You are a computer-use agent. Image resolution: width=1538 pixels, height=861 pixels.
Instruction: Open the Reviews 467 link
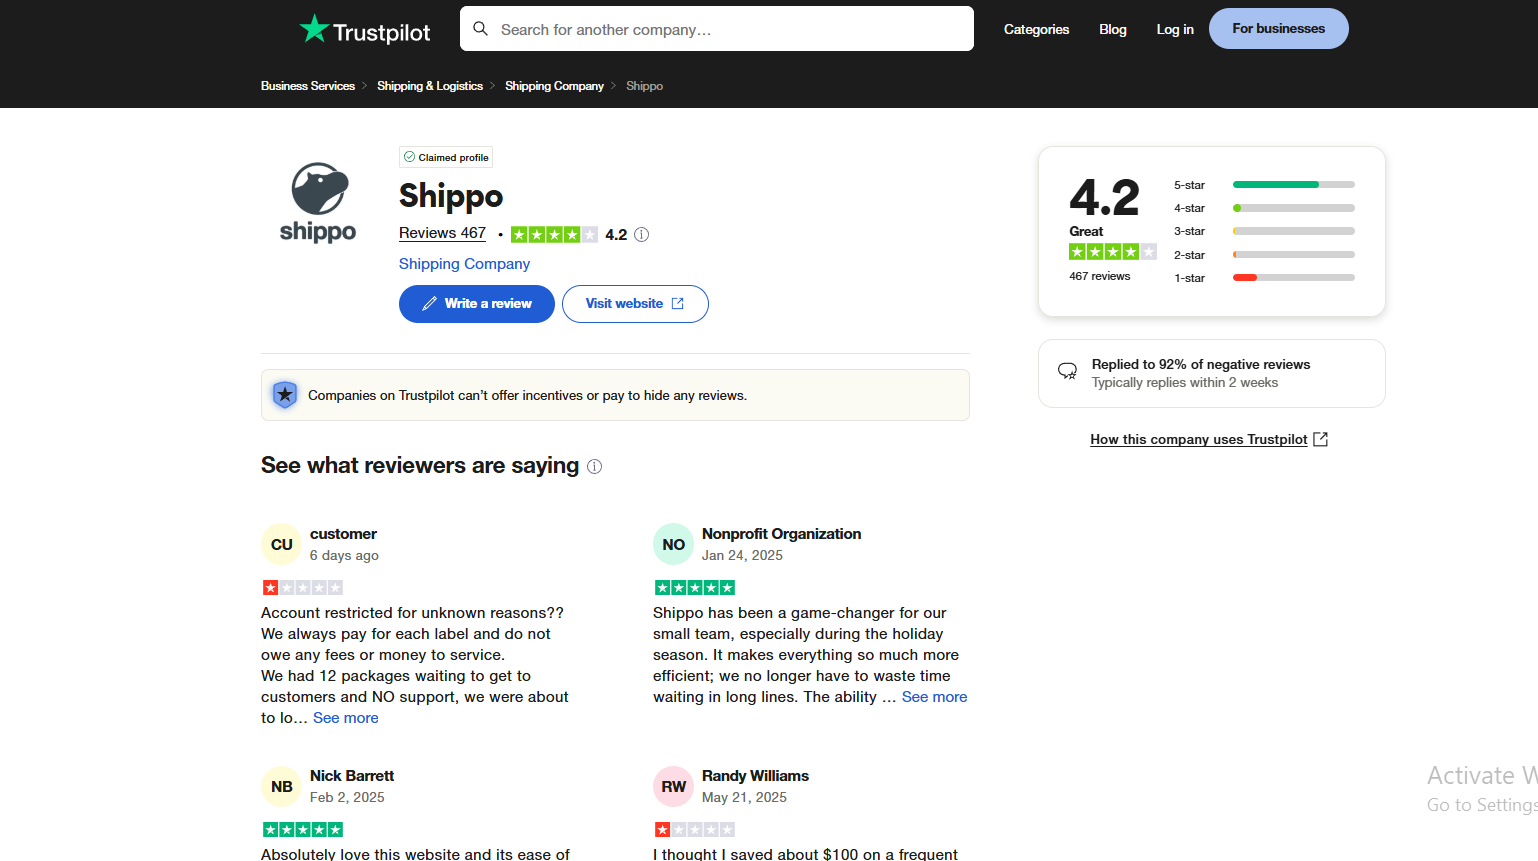442,233
